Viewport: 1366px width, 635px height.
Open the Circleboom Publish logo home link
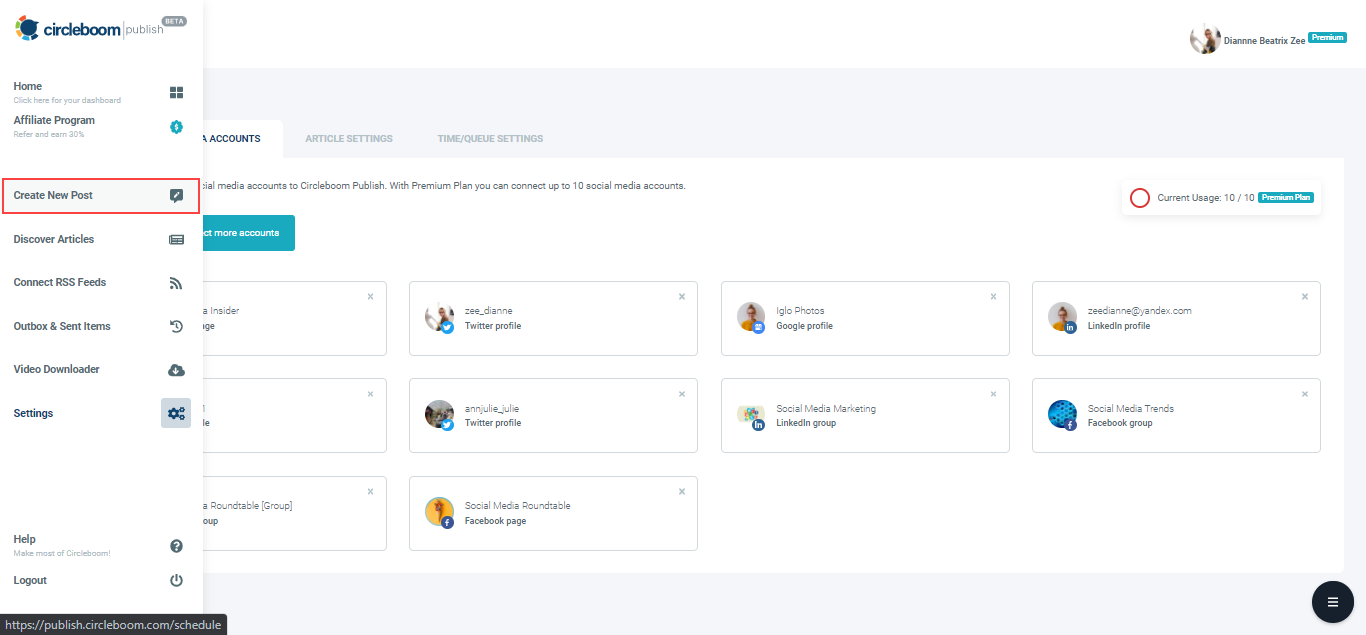tap(100, 28)
